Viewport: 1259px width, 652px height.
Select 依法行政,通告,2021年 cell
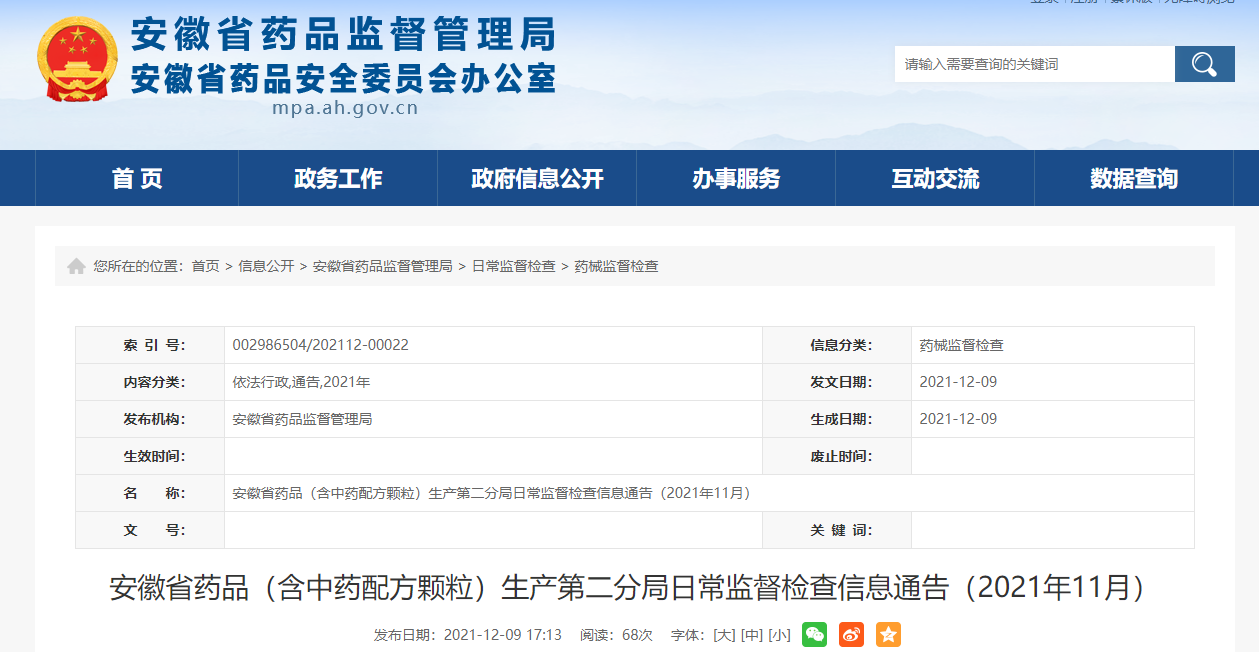pyautogui.click(x=301, y=382)
